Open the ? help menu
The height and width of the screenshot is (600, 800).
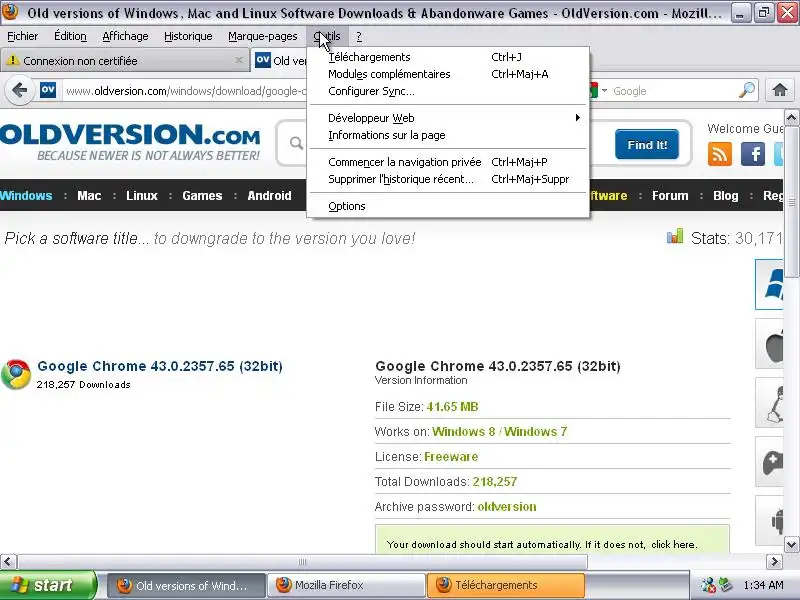[359, 36]
